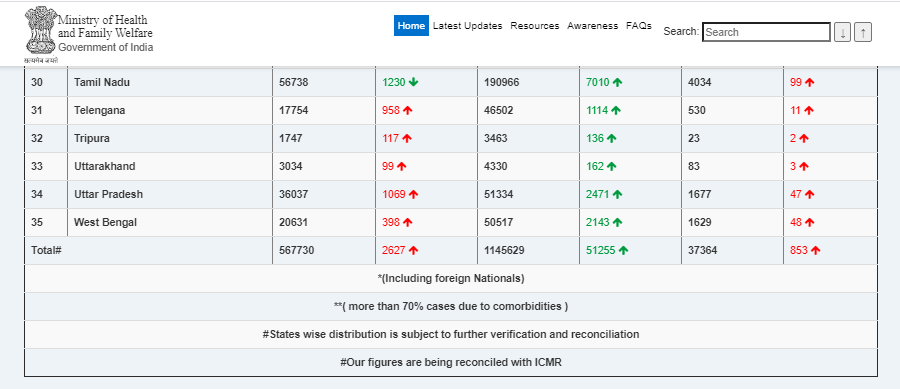This screenshot has width=900, height=389.
Task: Click red up arrow next to Telengana 958
Action: [x=407, y=110]
